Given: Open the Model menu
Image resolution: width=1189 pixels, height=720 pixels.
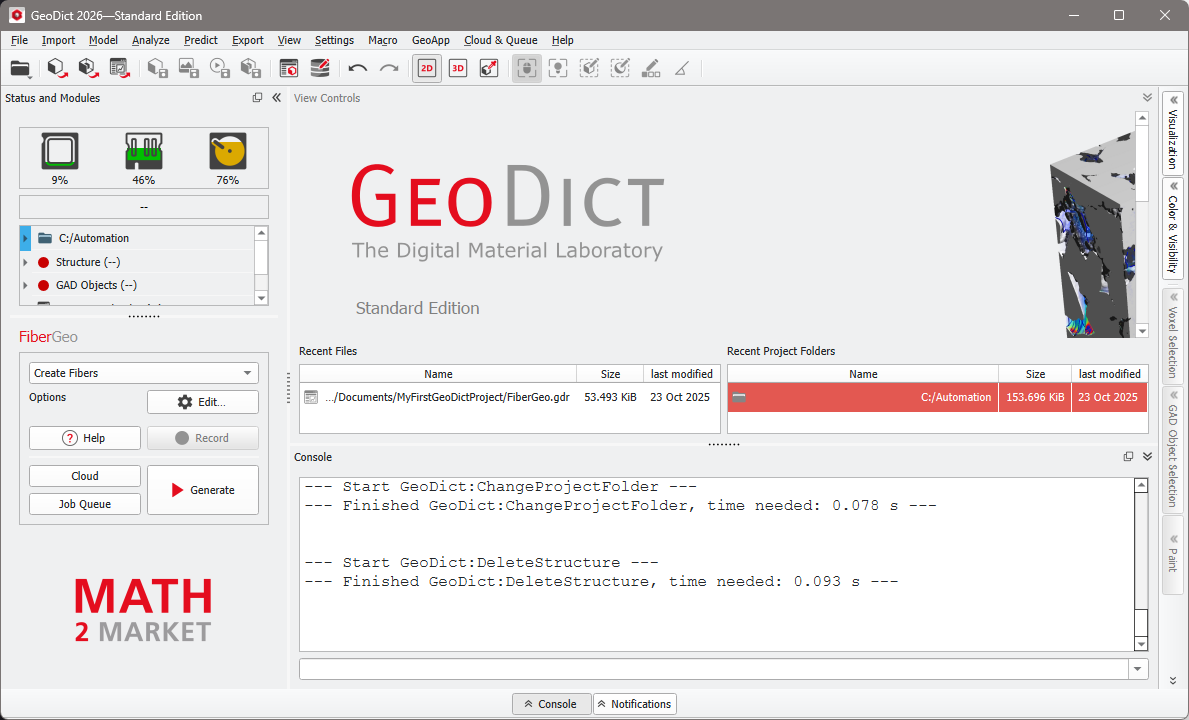Looking at the screenshot, I should click(103, 40).
